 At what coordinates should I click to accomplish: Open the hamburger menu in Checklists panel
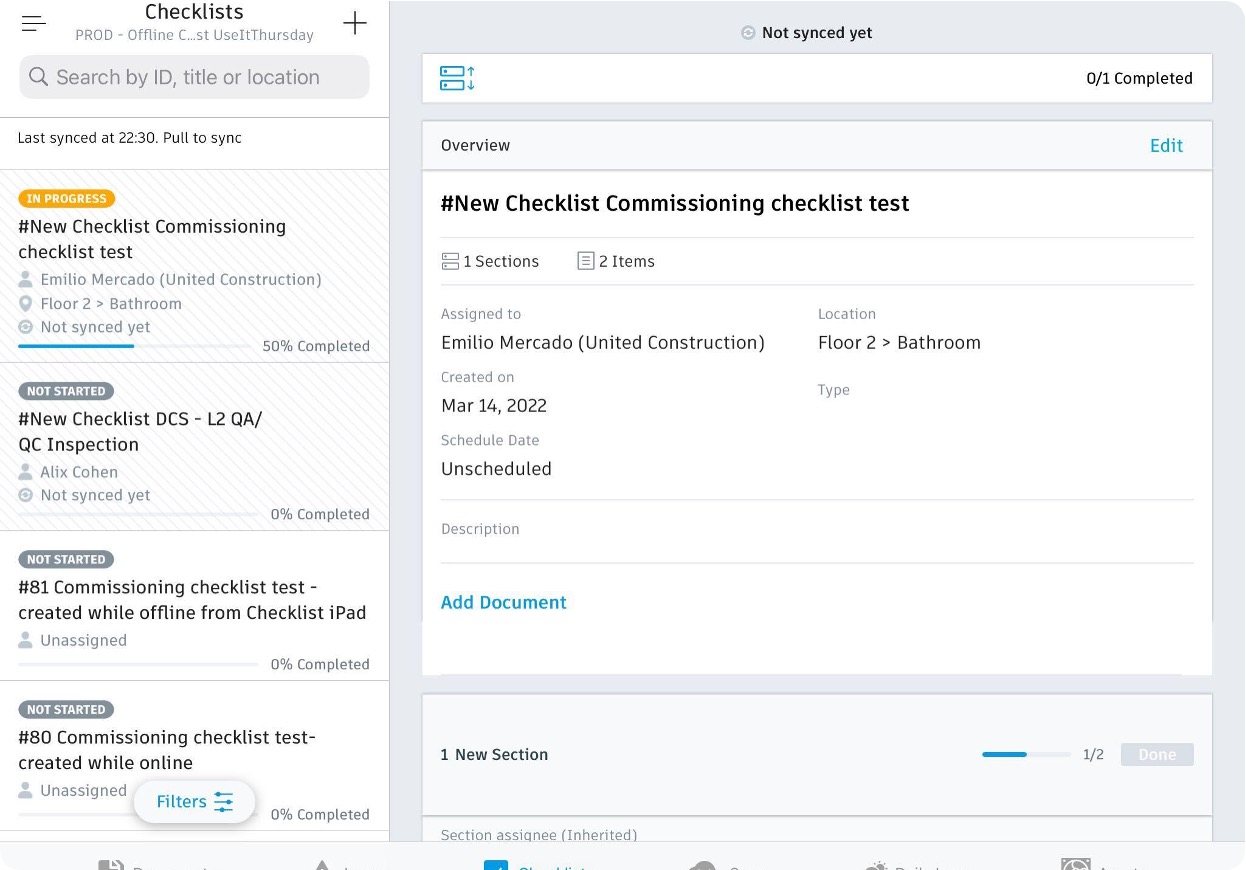coord(33,24)
